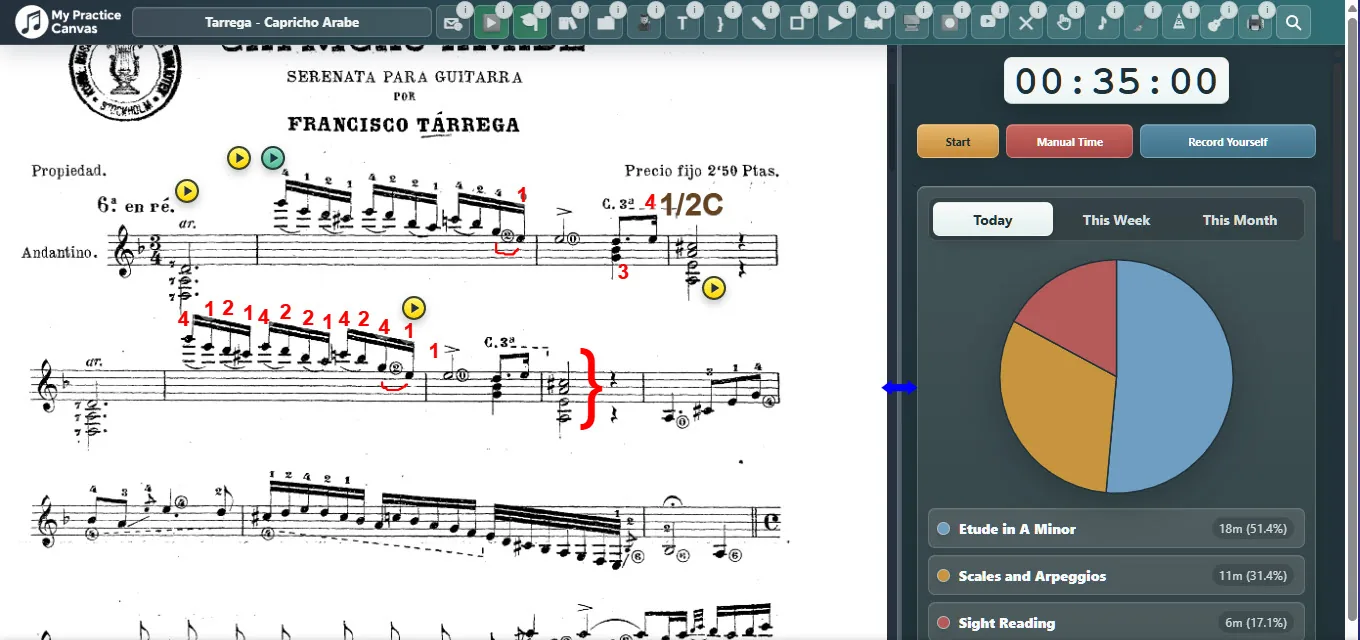Open the guitar tuner icon
Viewport: 1360px width, 640px height.
tap(1217, 23)
